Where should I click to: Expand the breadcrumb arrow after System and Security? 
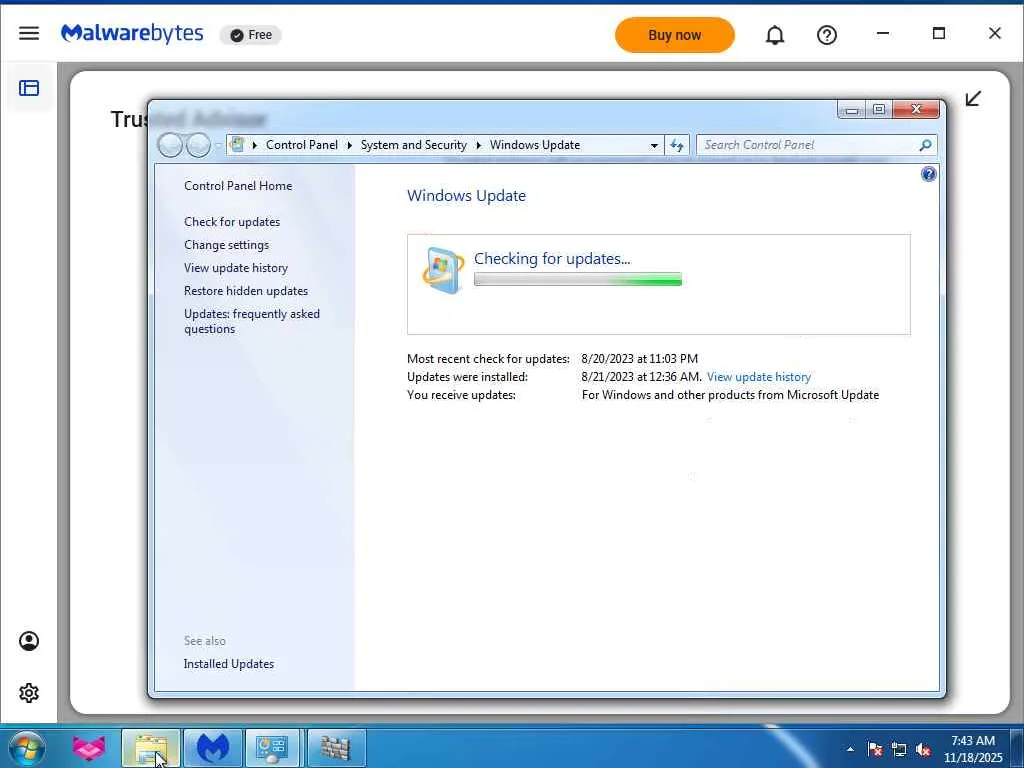[x=479, y=145]
